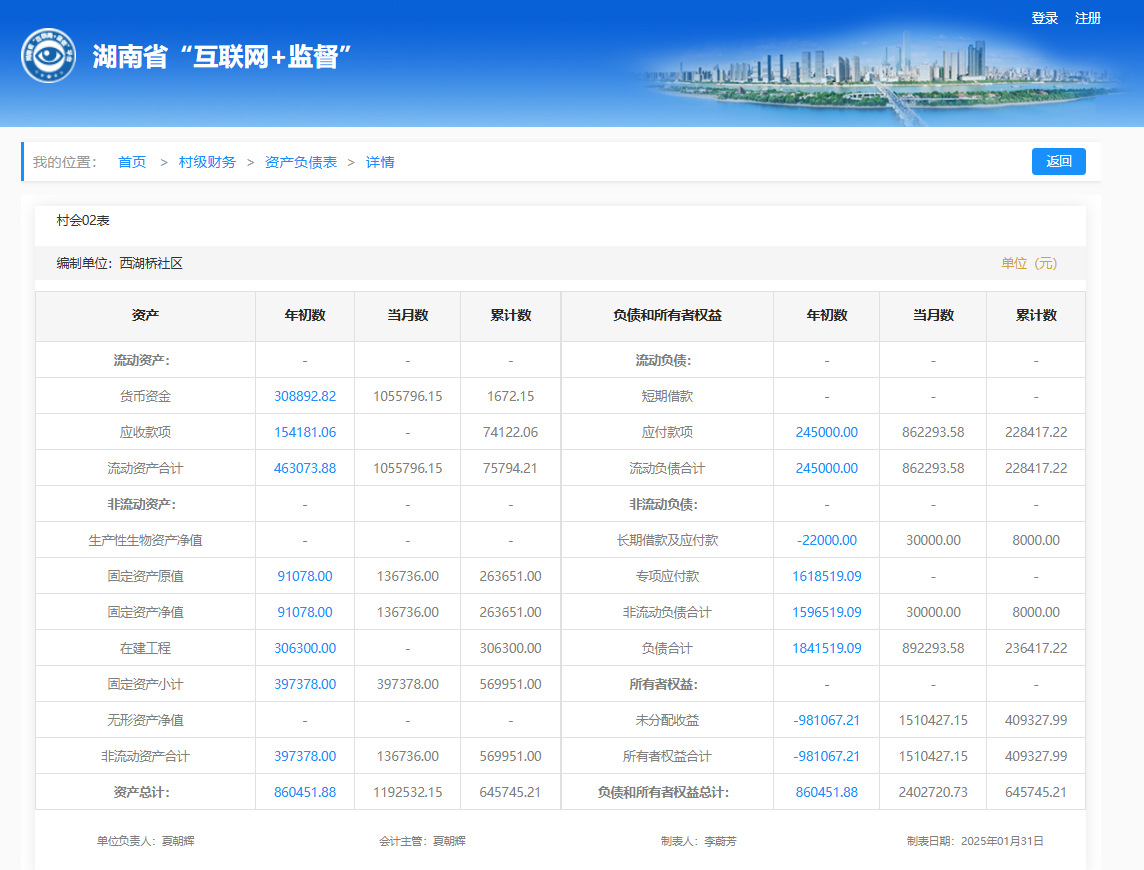Click 非流动负债合计 value 1596519.09

(x=827, y=612)
